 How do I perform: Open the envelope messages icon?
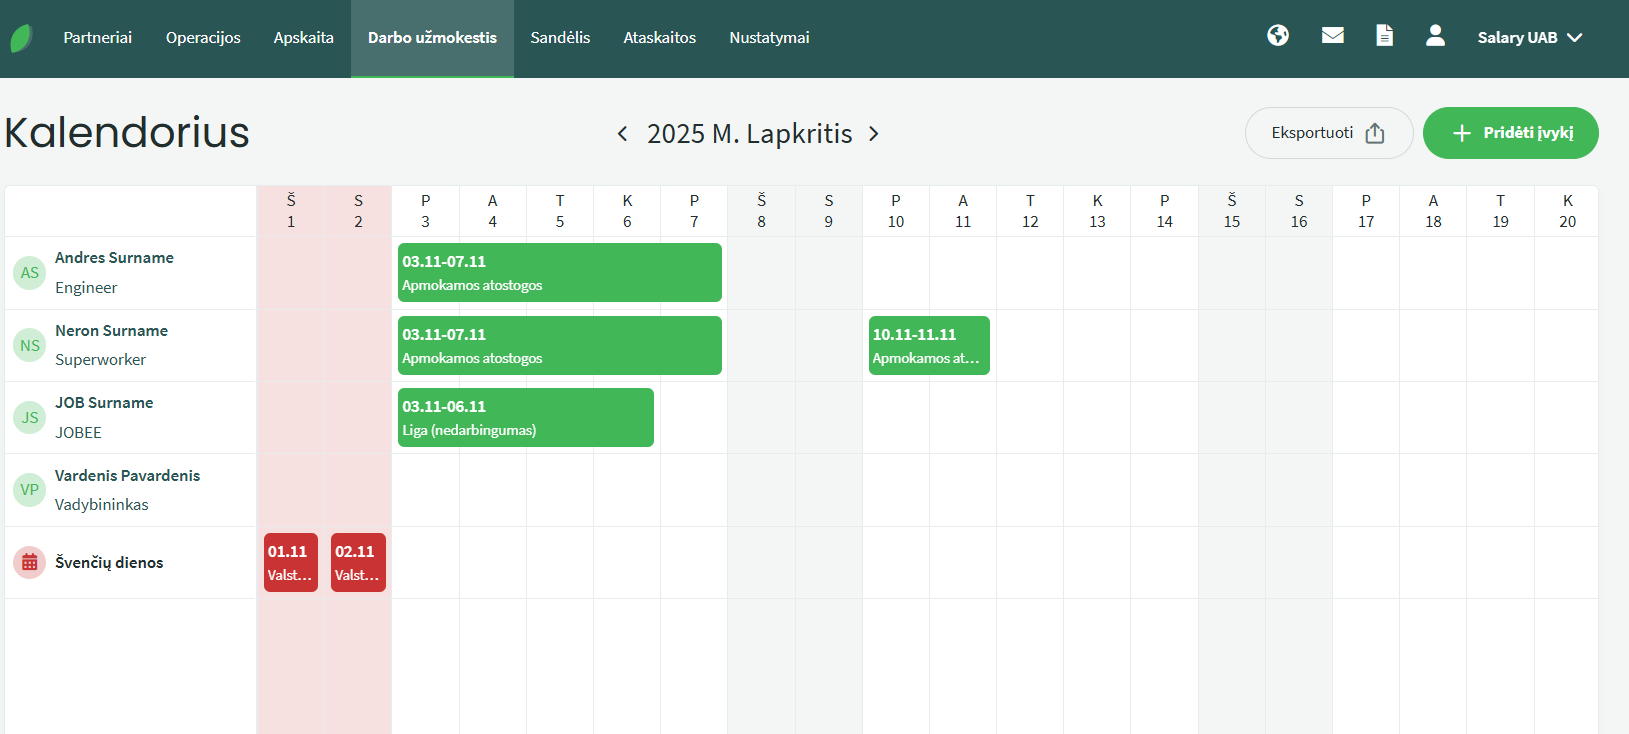click(x=1332, y=36)
